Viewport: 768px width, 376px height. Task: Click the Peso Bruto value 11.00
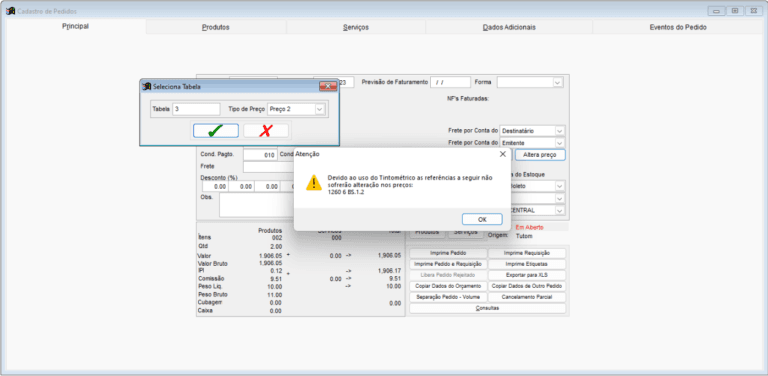click(275, 295)
